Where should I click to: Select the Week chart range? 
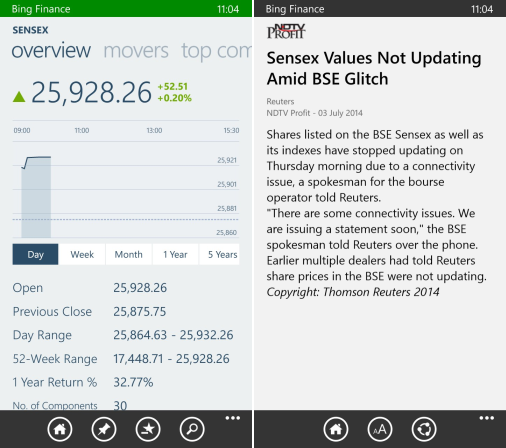(82, 254)
